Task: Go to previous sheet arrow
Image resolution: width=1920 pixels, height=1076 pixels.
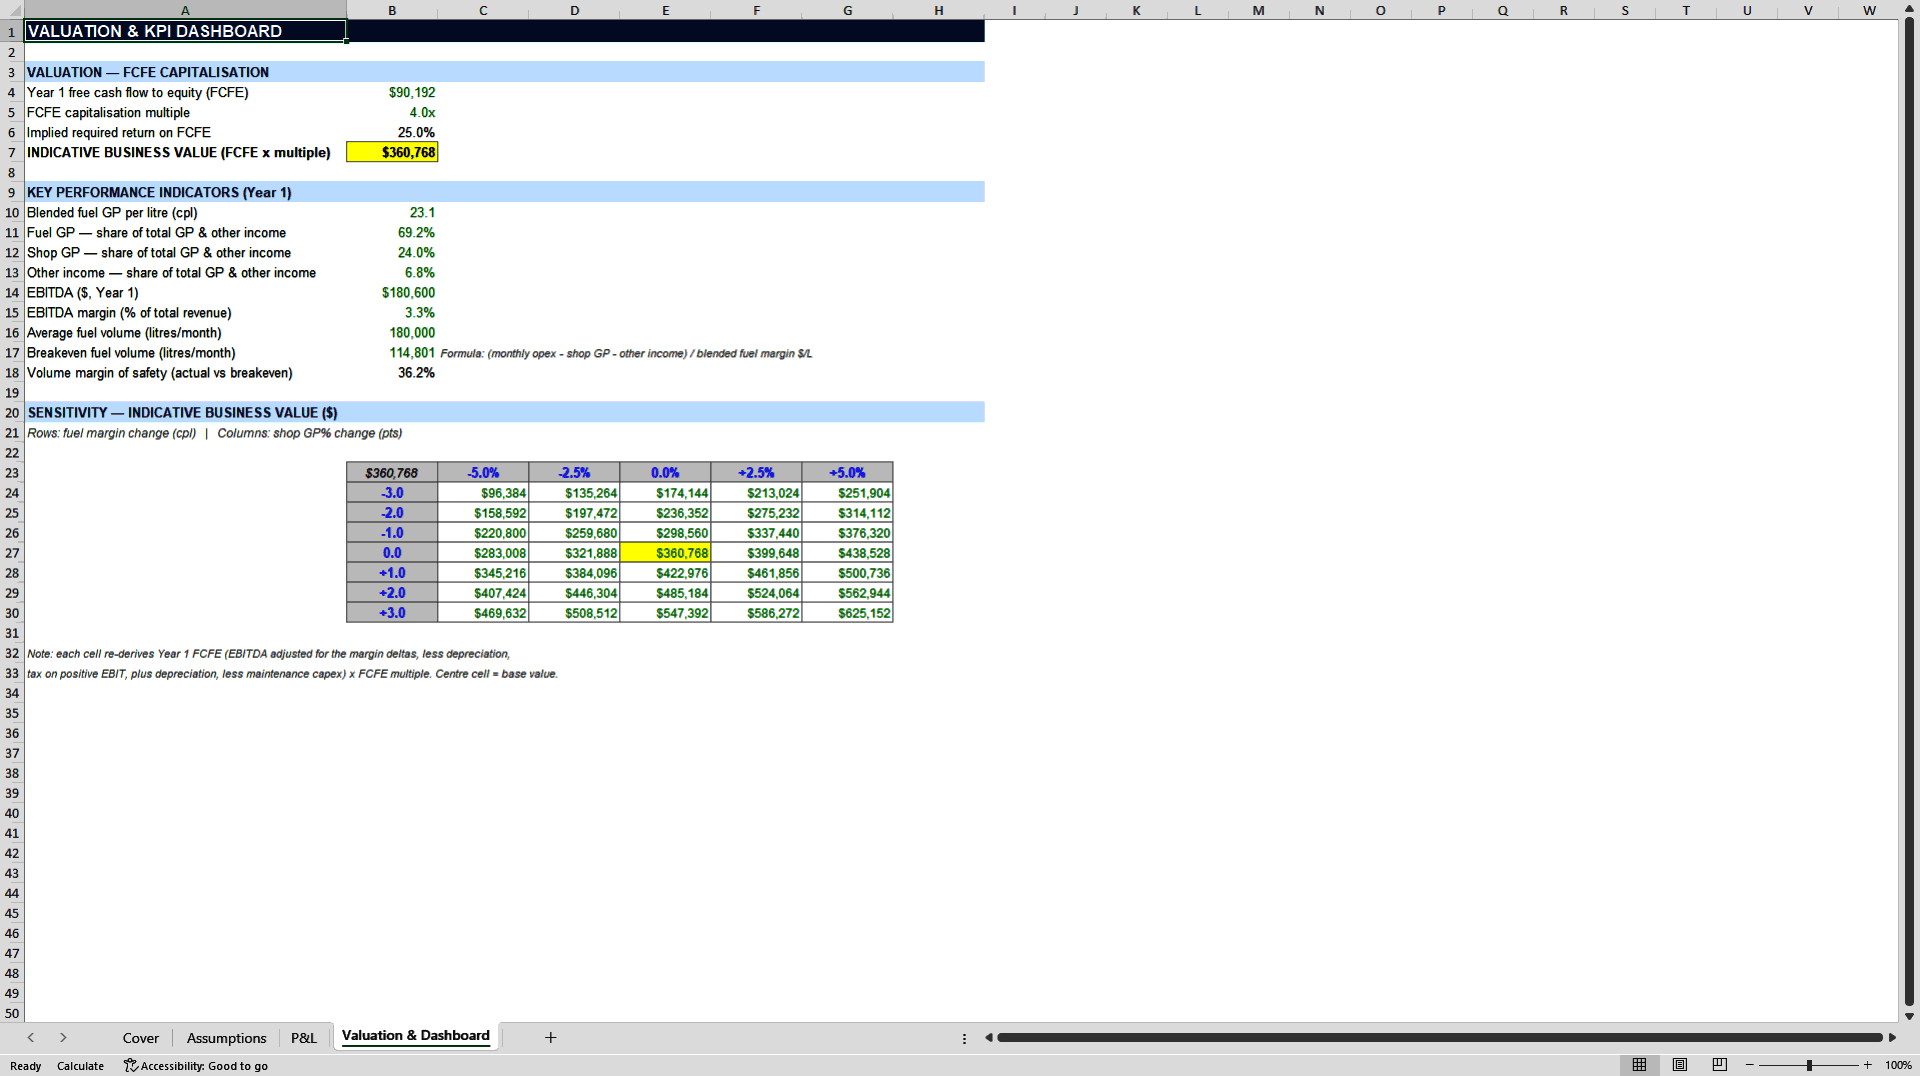Action: click(x=31, y=1037)
